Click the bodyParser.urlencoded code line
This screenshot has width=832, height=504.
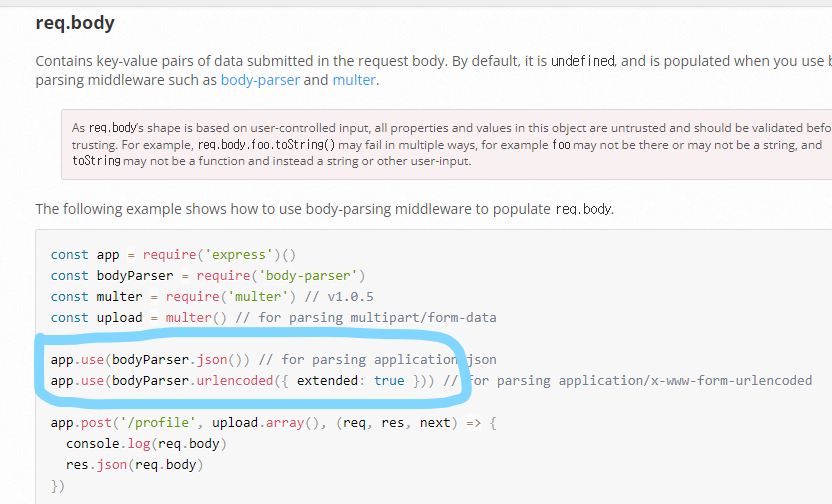[x=431, y=380]
